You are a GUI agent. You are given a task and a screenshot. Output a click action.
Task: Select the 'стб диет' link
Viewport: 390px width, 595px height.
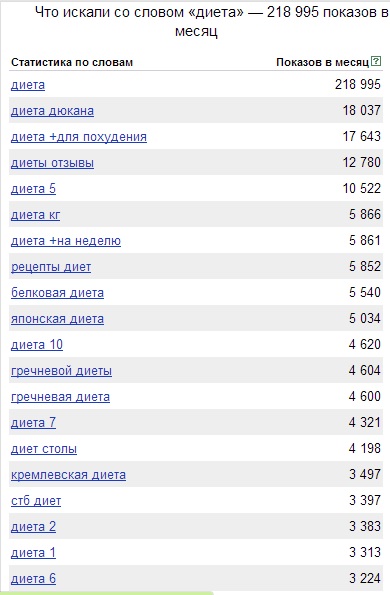pyautogui.click(x=36, y=501)
